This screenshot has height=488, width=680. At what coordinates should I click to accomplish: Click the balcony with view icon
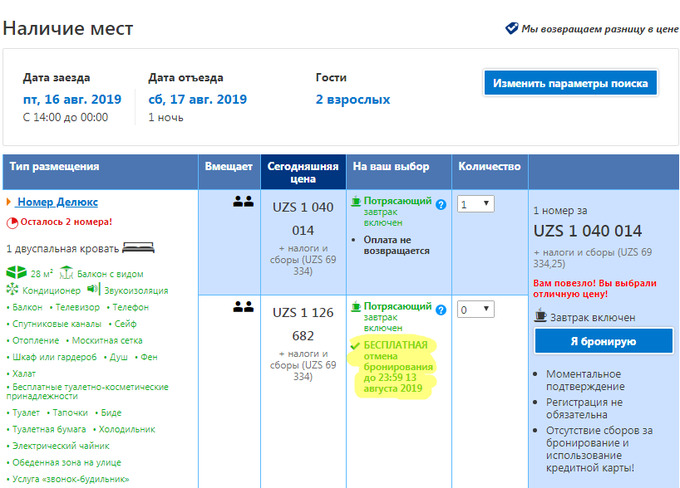(66, 272)
